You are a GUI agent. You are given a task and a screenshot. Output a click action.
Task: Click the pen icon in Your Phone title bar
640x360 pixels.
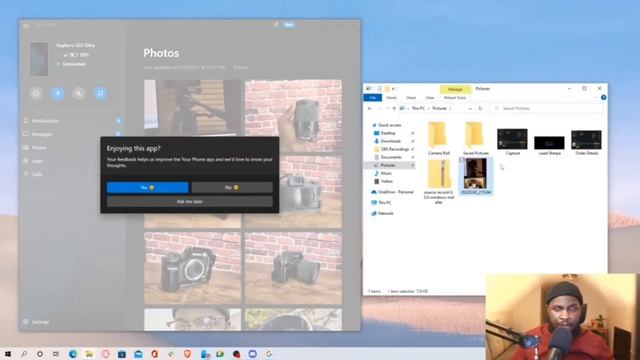[x=276, y=25]
